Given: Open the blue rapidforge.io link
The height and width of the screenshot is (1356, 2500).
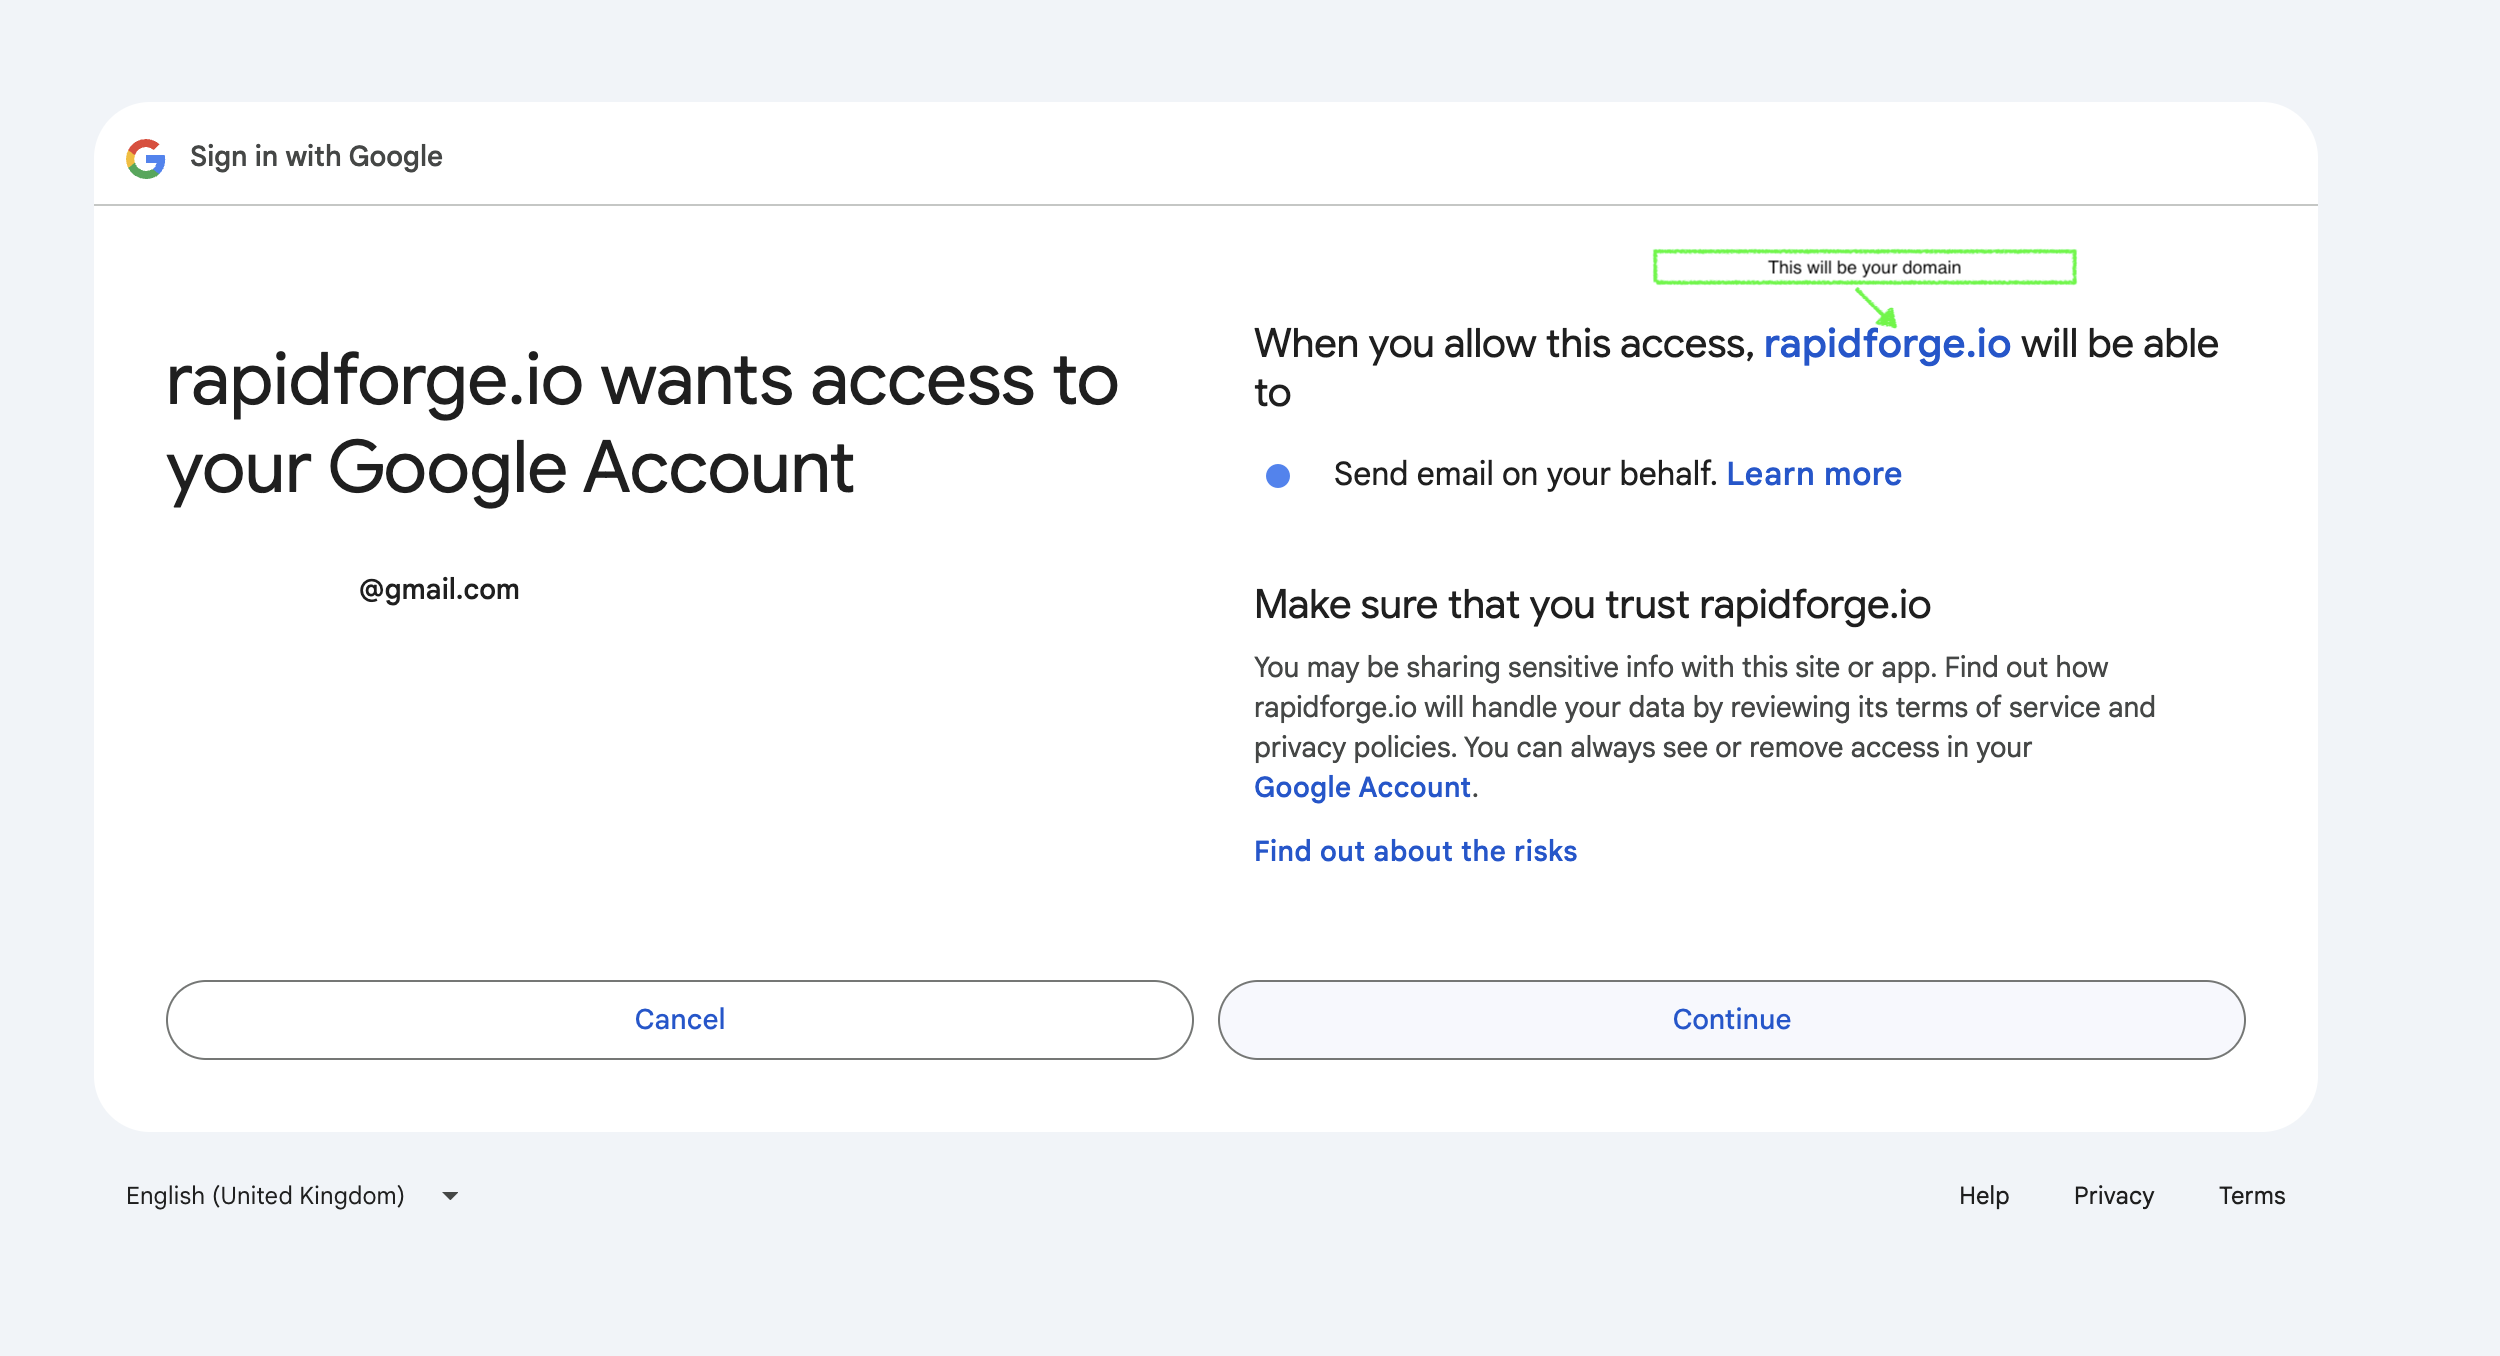Looking at the screenshot, I should (x=1886, y=344).
